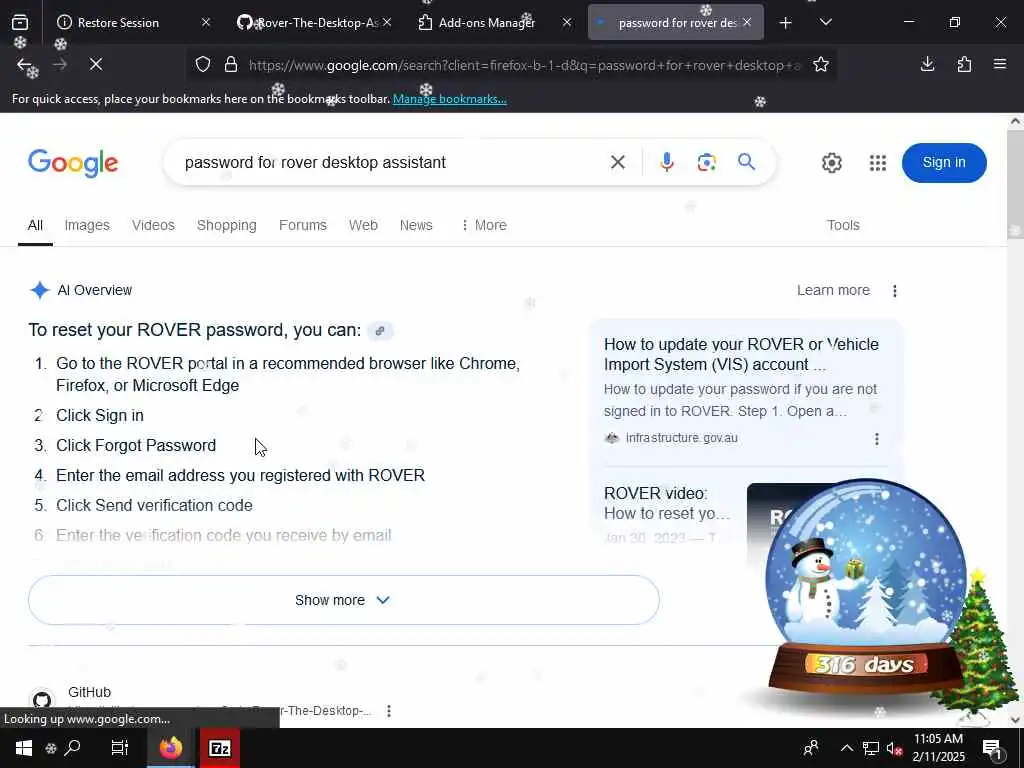
Task: List all tabs dropdown arrow
Action: point(825,22)
